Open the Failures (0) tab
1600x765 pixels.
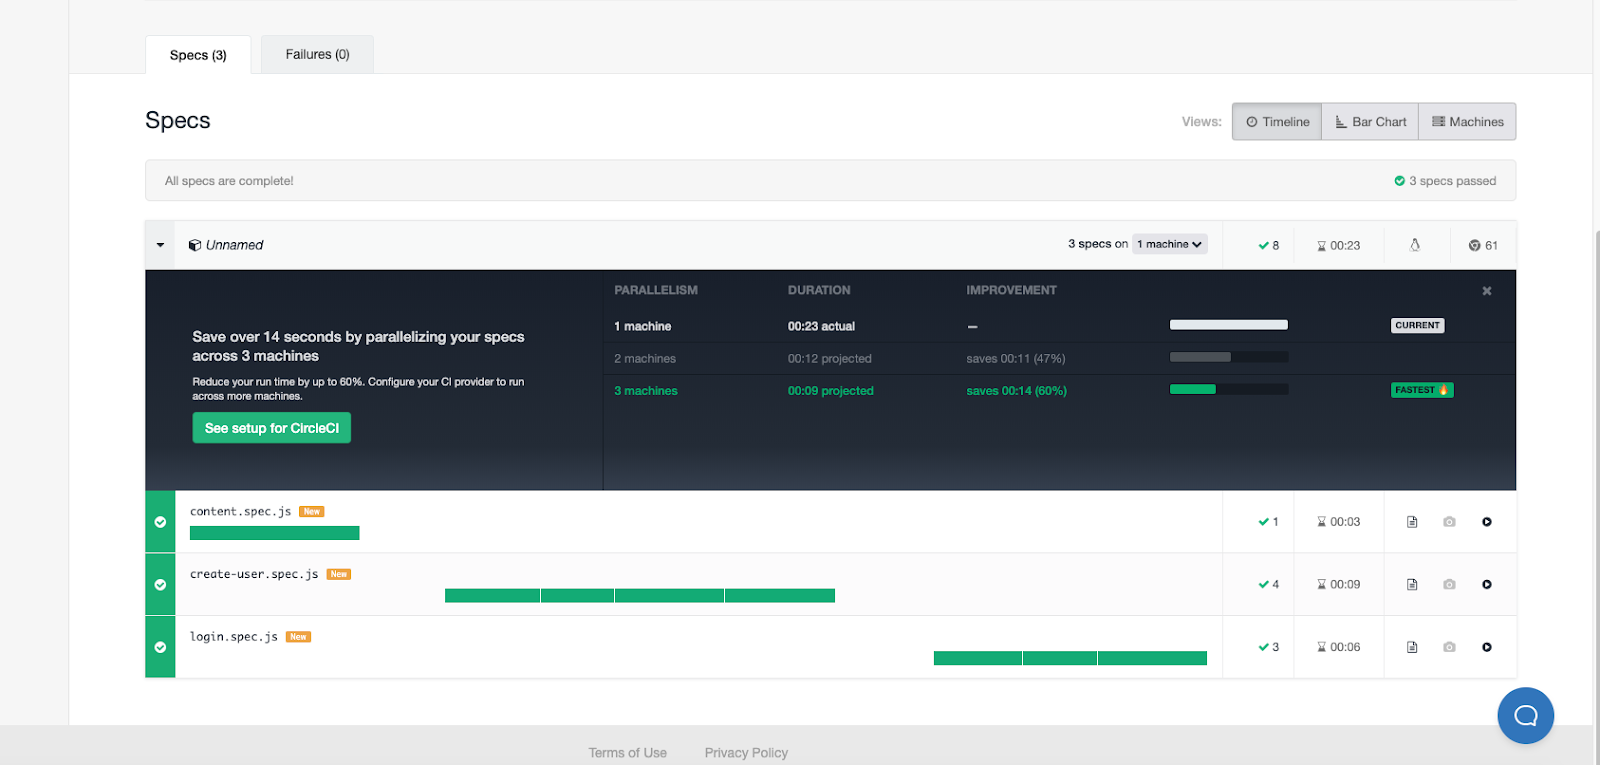(317, 55)
